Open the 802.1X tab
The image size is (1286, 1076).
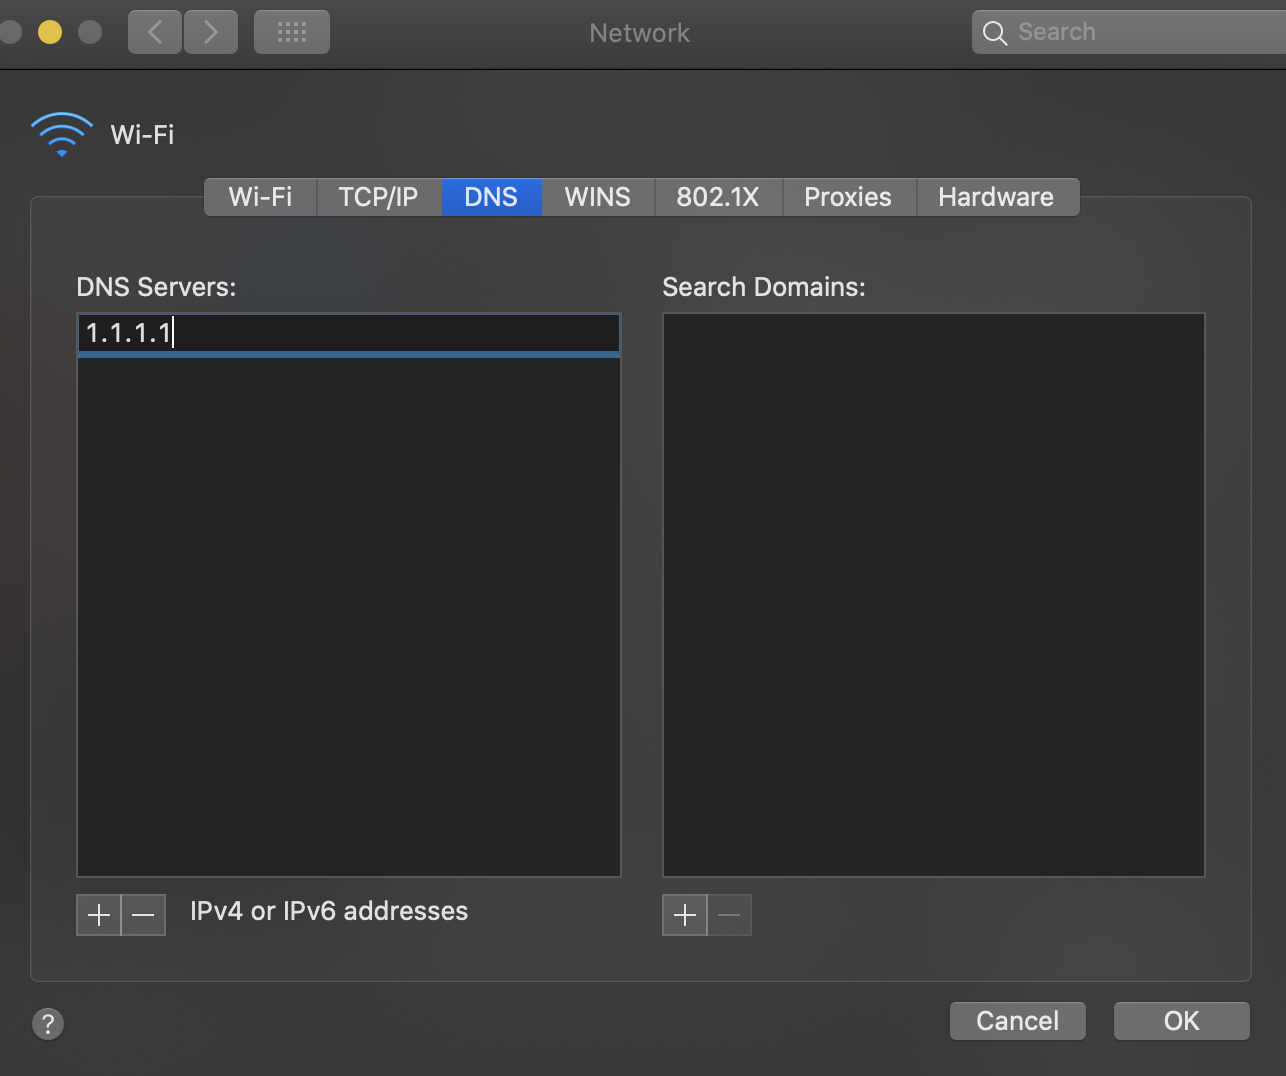pos(717,197)
